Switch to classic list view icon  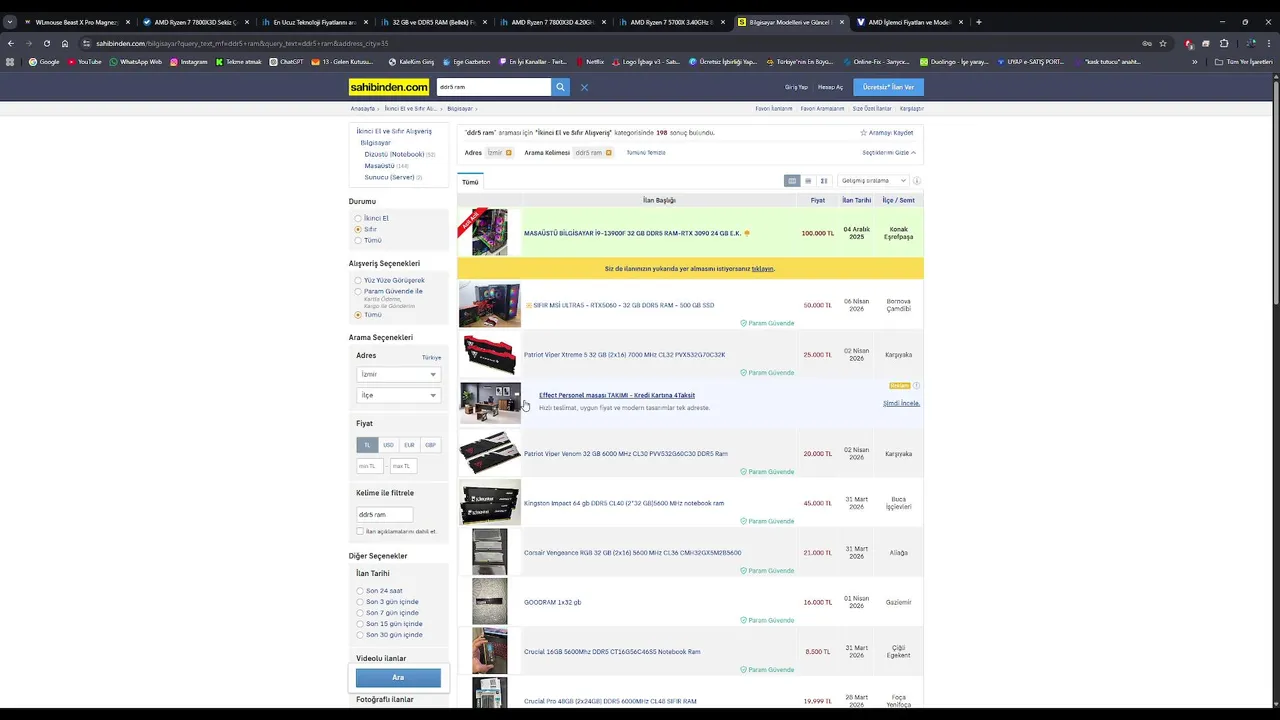[x=792, y=181]
